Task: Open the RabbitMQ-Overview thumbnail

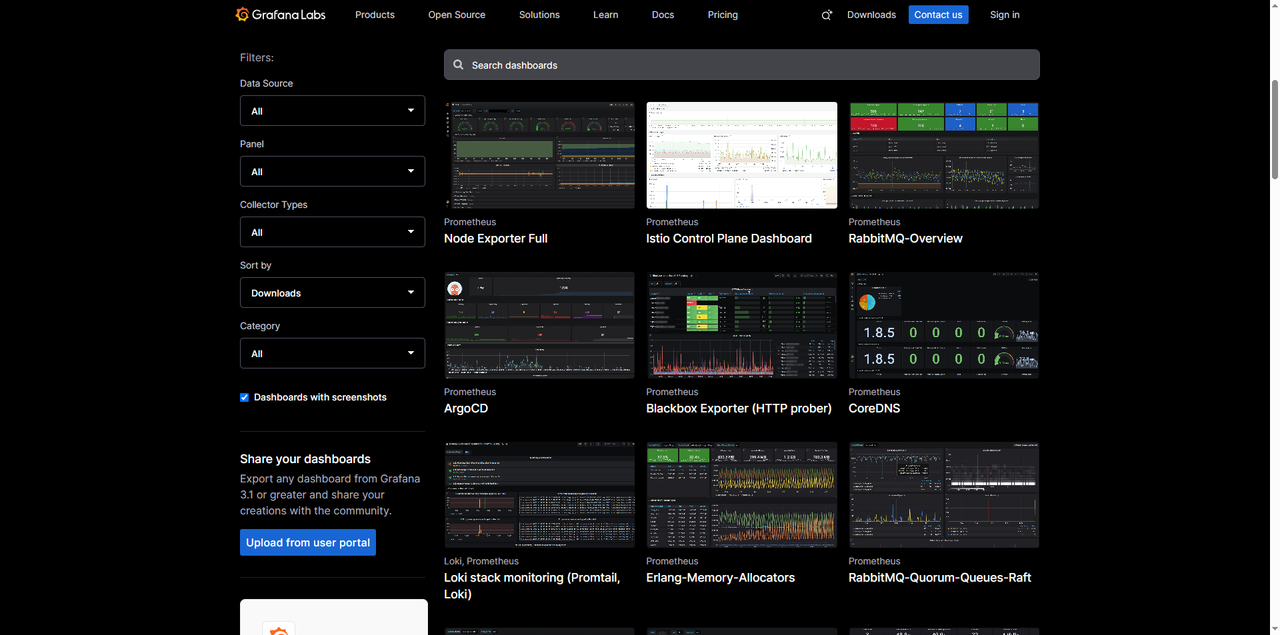Action: (x=944, y=155)
